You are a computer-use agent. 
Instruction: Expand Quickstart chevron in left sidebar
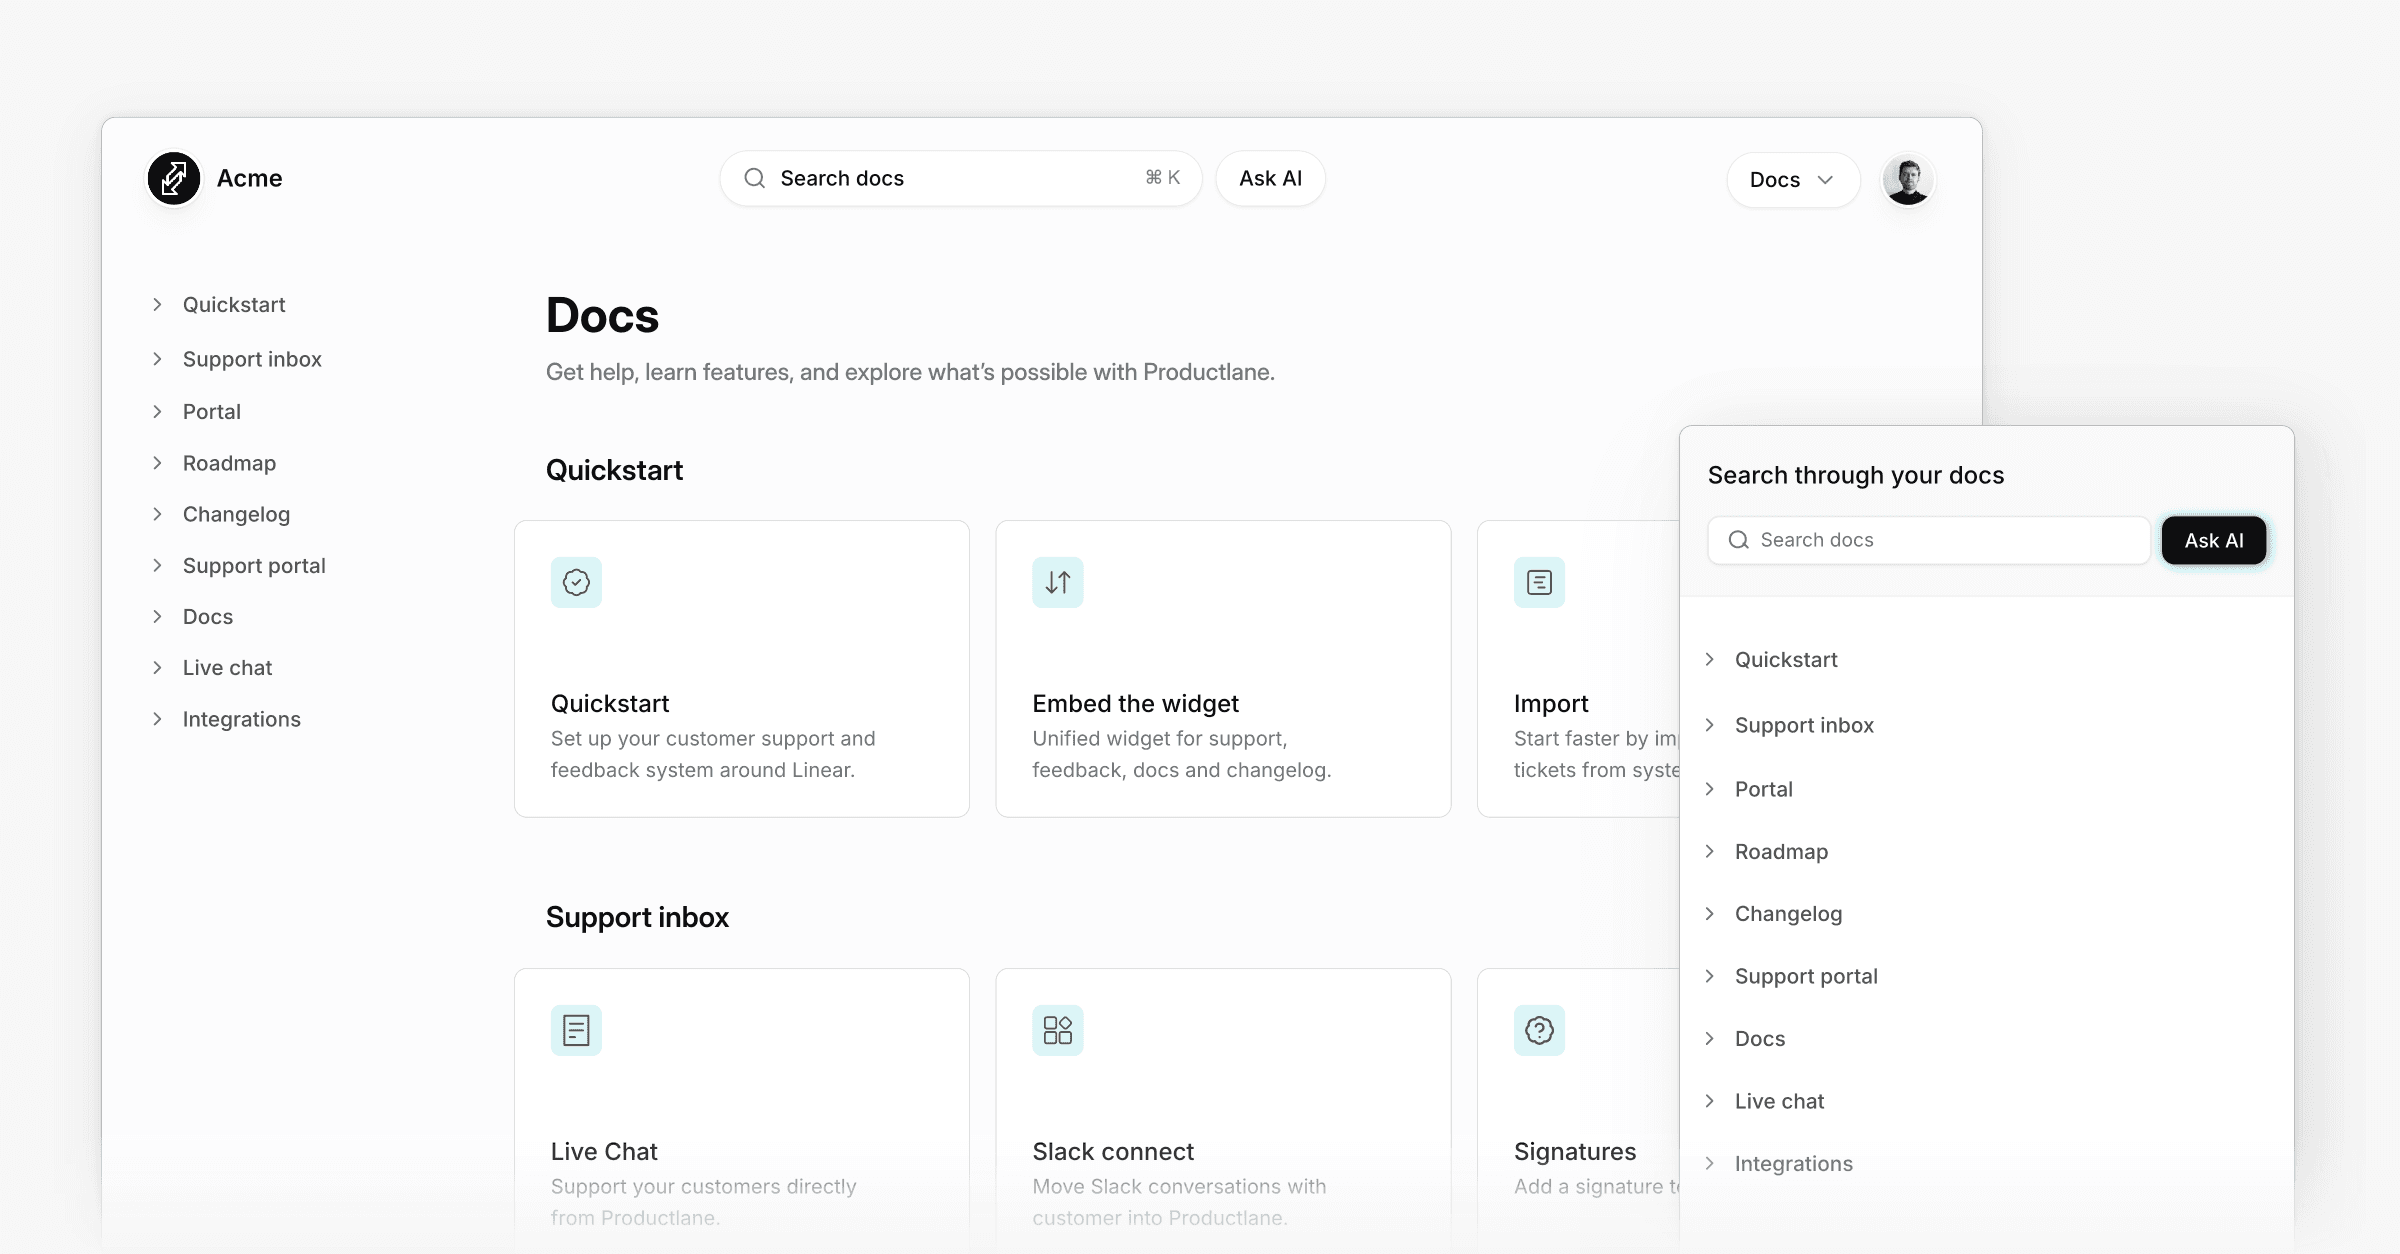pos(157,305)
